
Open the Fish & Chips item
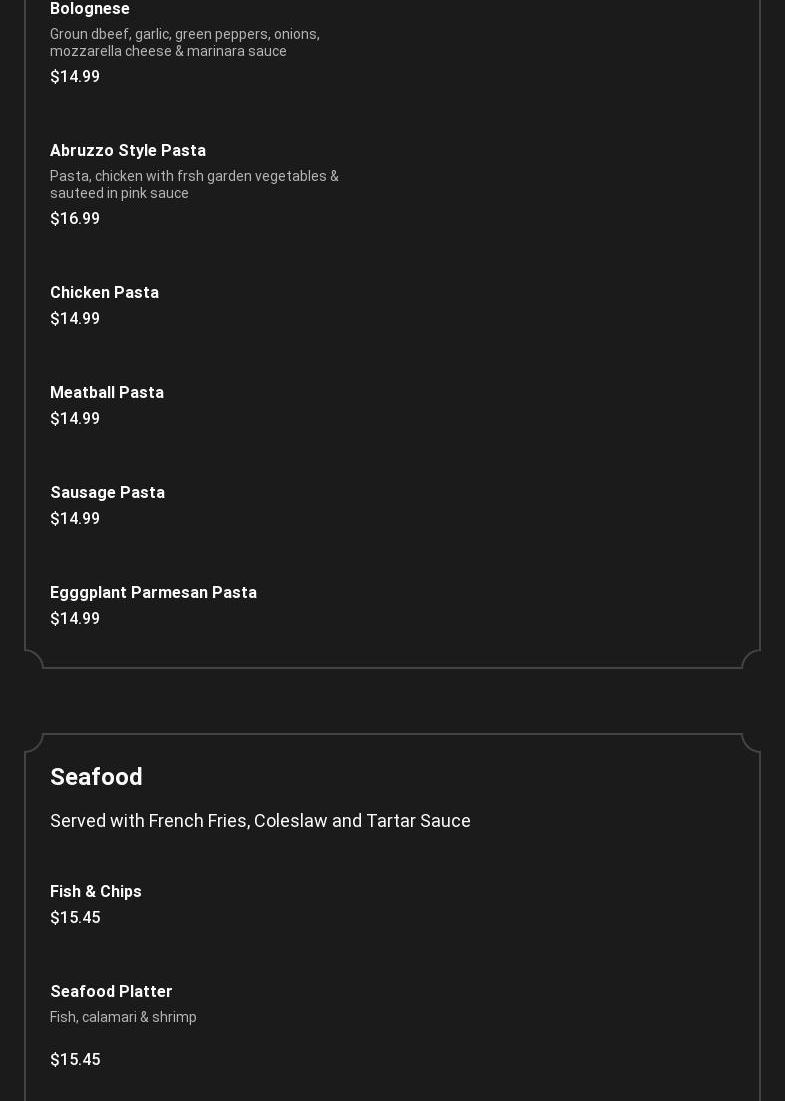point(95,891)
